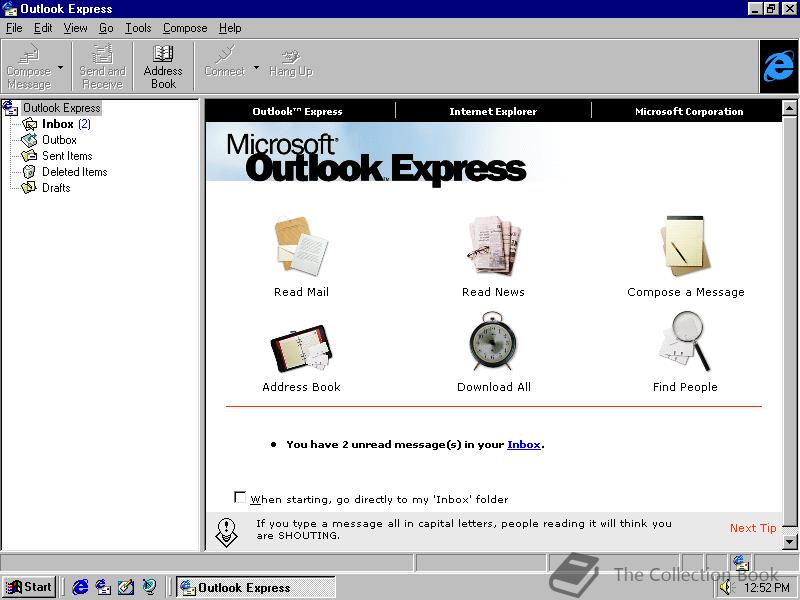The width and height of the screenshot is (800, 600).
Task: Click the View Channels Quick Launch icon
Action: [x=149, y=587]
